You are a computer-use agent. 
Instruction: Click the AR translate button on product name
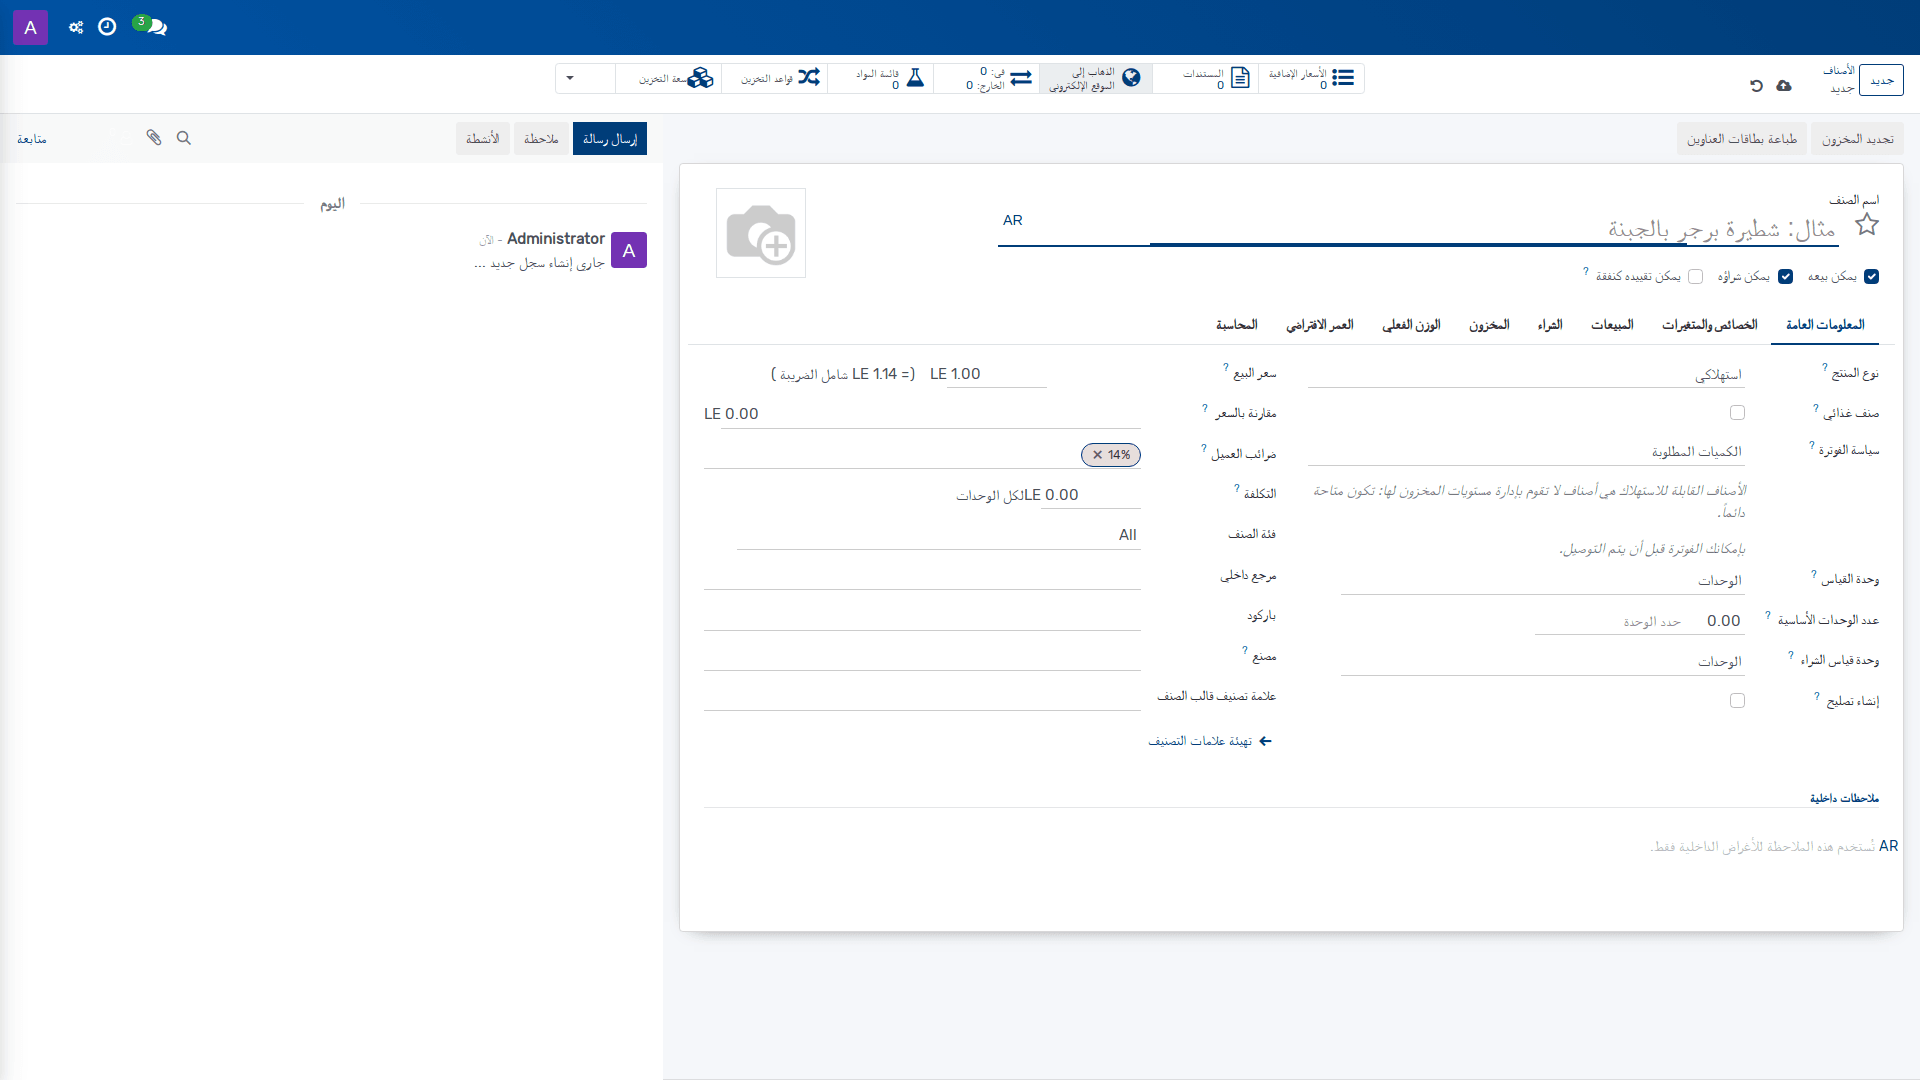1013,220
